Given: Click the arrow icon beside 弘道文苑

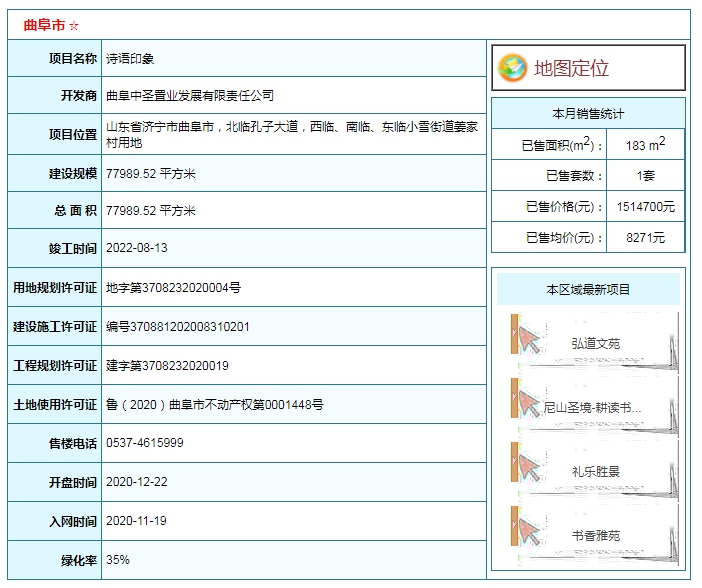Looking at the screenshot, I should 529,341.
